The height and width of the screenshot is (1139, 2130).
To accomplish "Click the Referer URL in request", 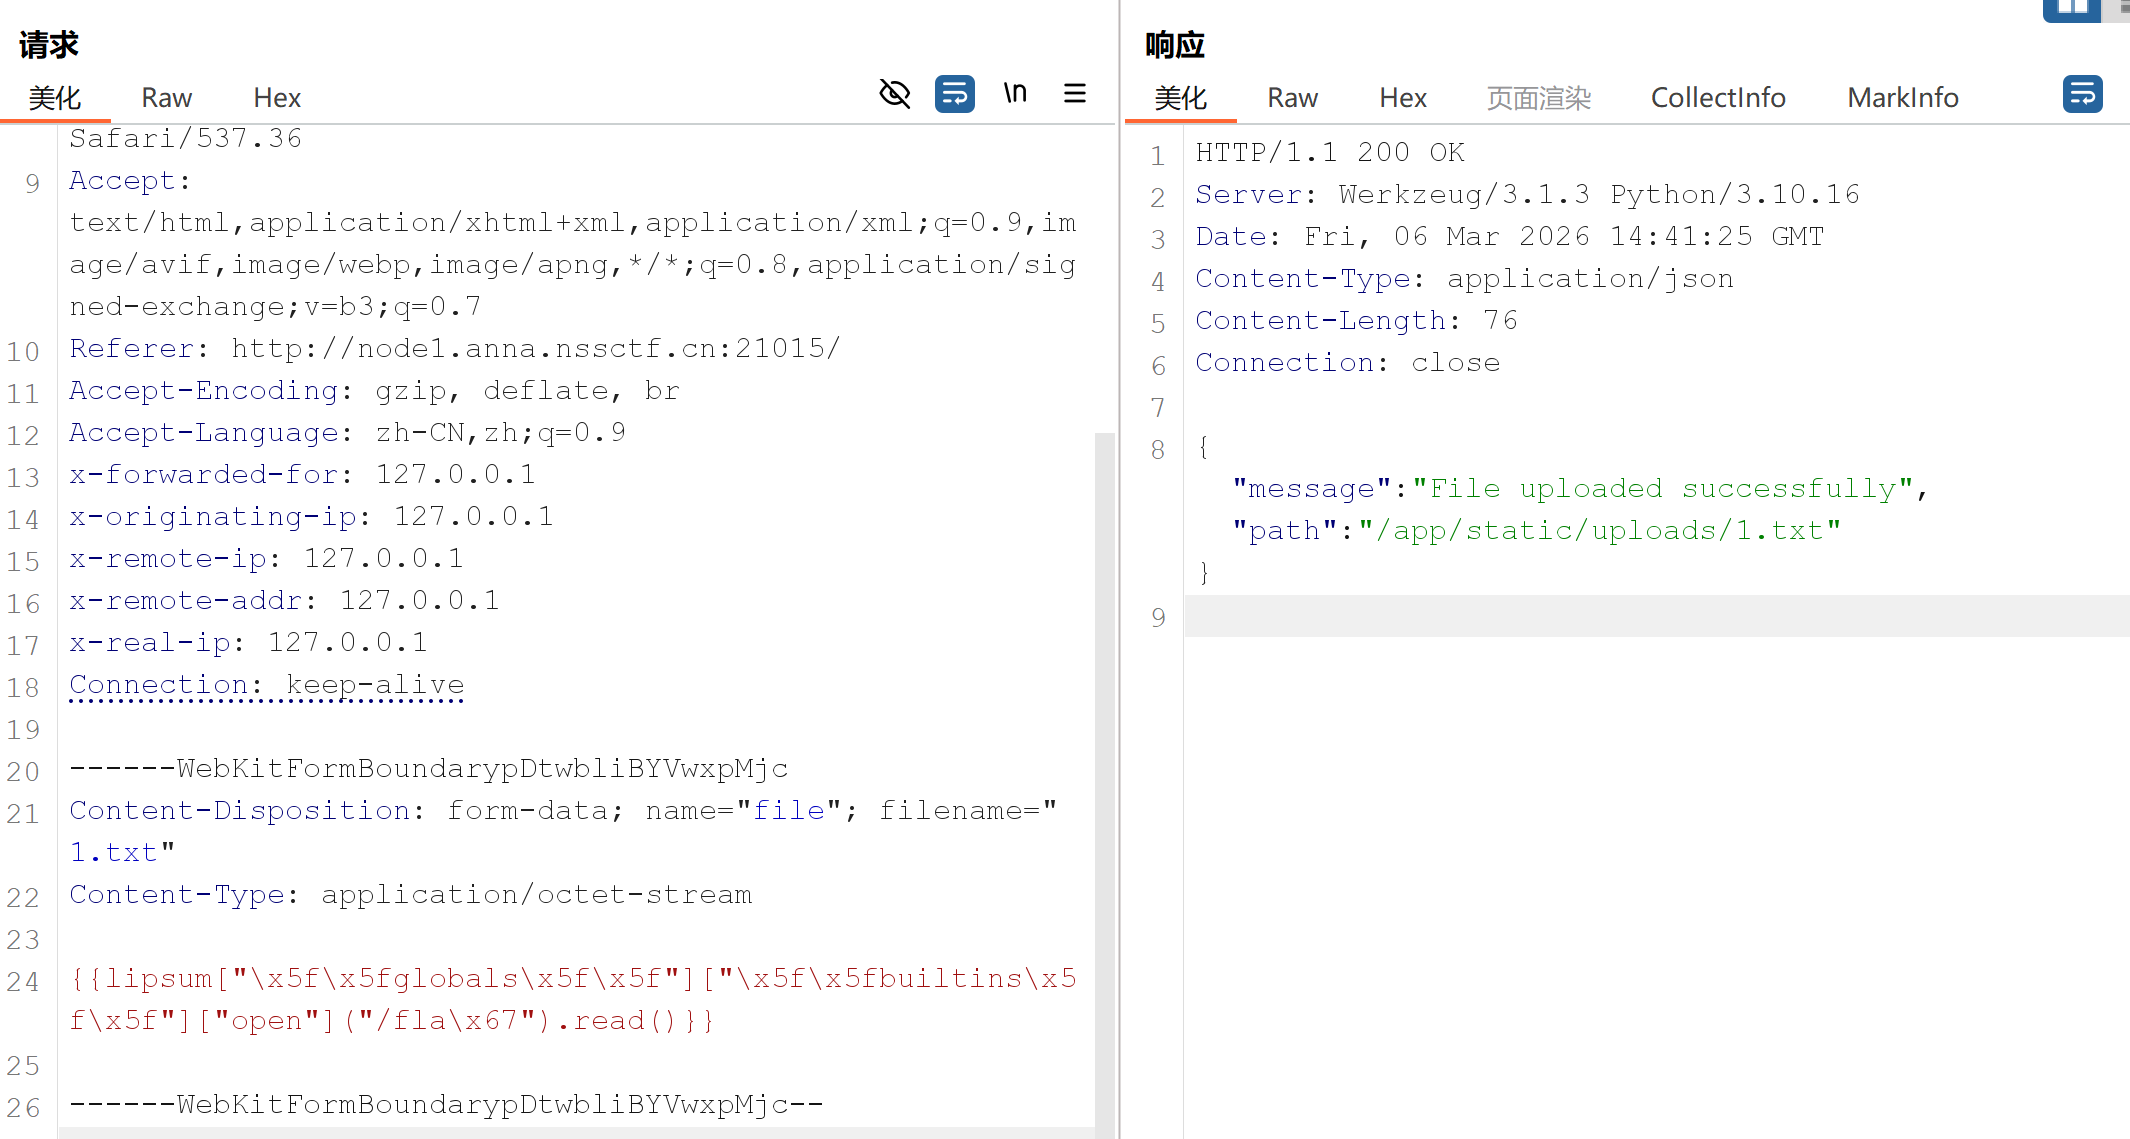I will point(535,348).
